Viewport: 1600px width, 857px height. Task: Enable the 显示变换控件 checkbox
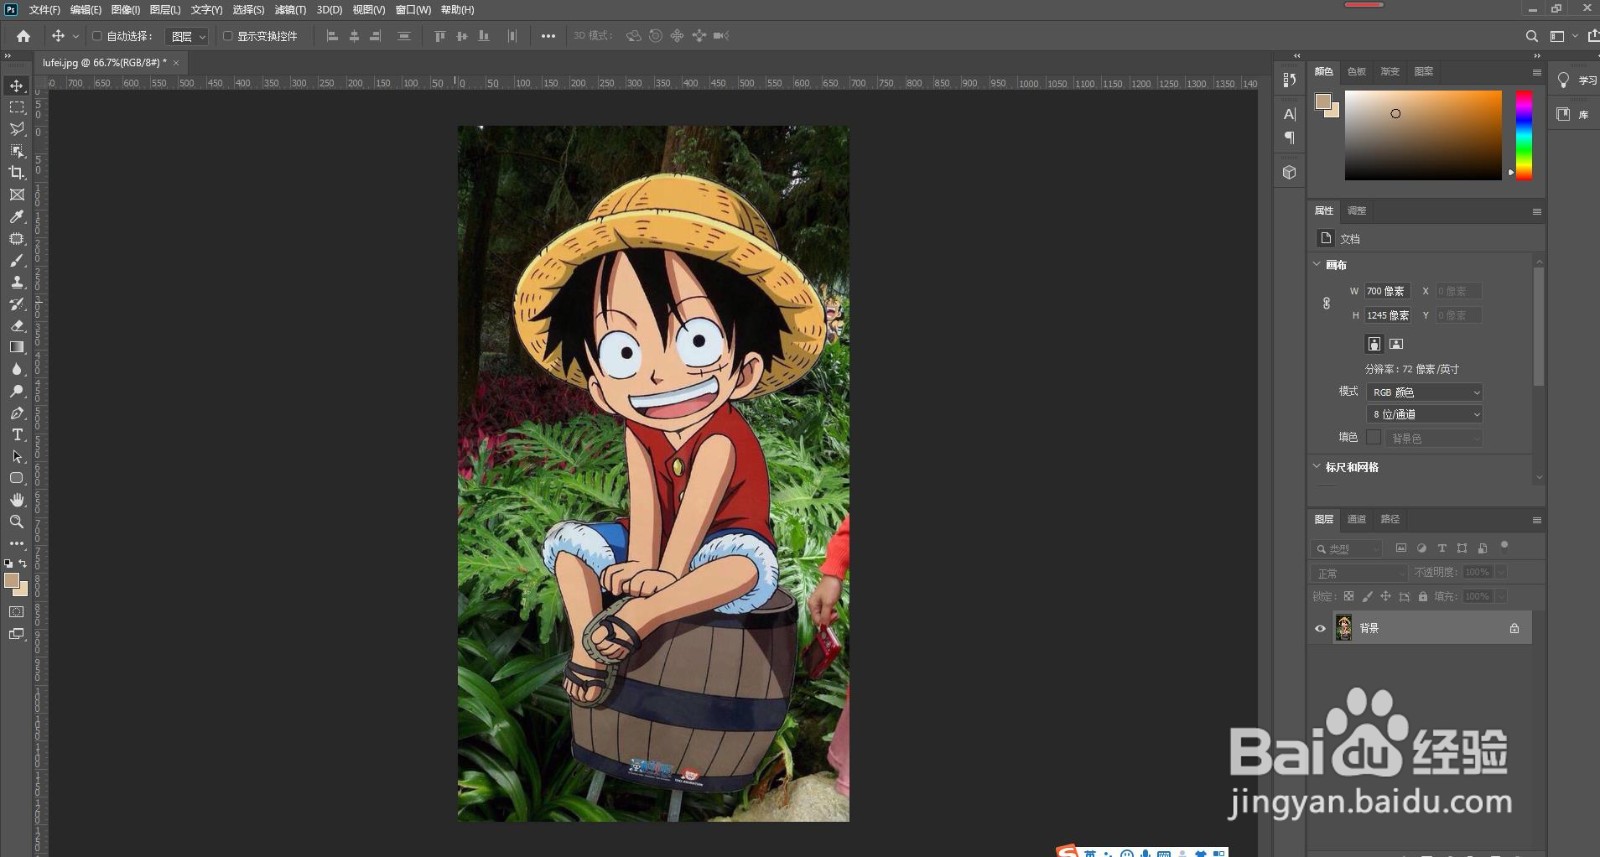(227, 36)
